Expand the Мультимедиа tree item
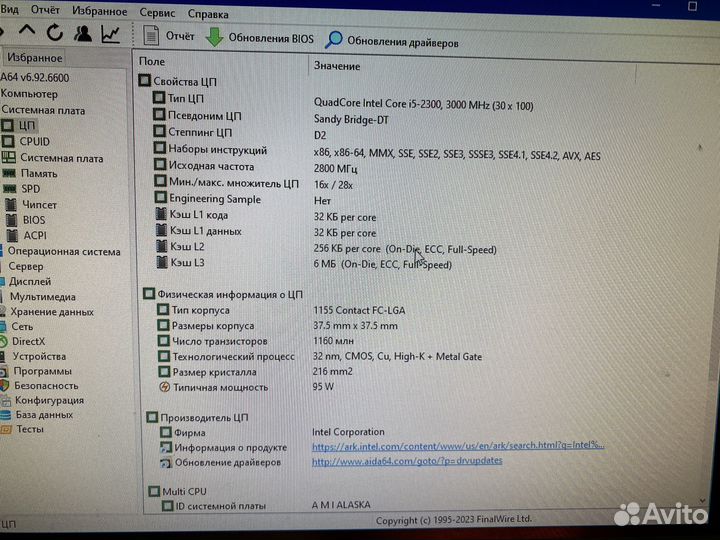This screenshot has height=540, width=720. click(x=43, y=297)
